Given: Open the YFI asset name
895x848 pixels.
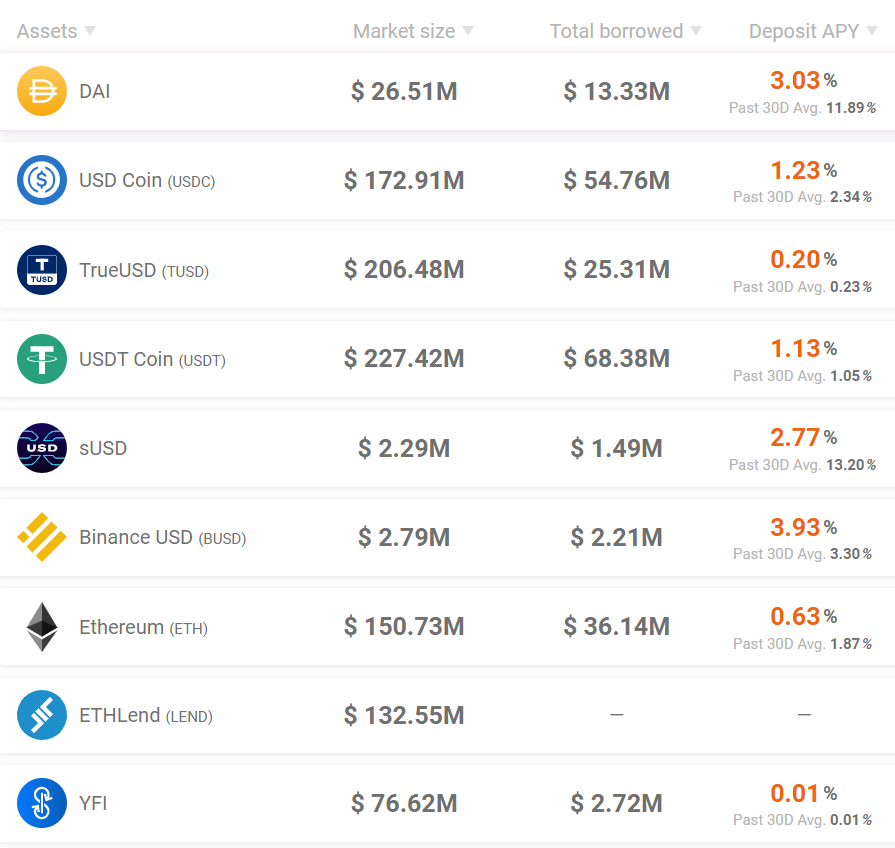Looking at the screenshot, I should 93,803.
